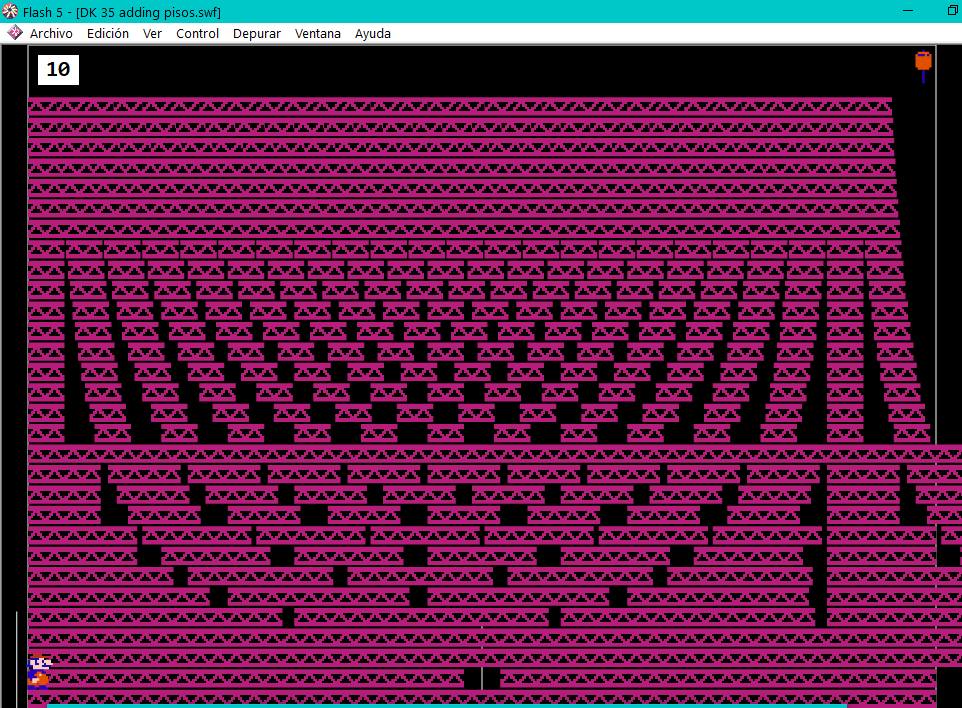962x708 pixels.
Task: Click the Flash document icon beside Archivo
Action: [15, 33]
